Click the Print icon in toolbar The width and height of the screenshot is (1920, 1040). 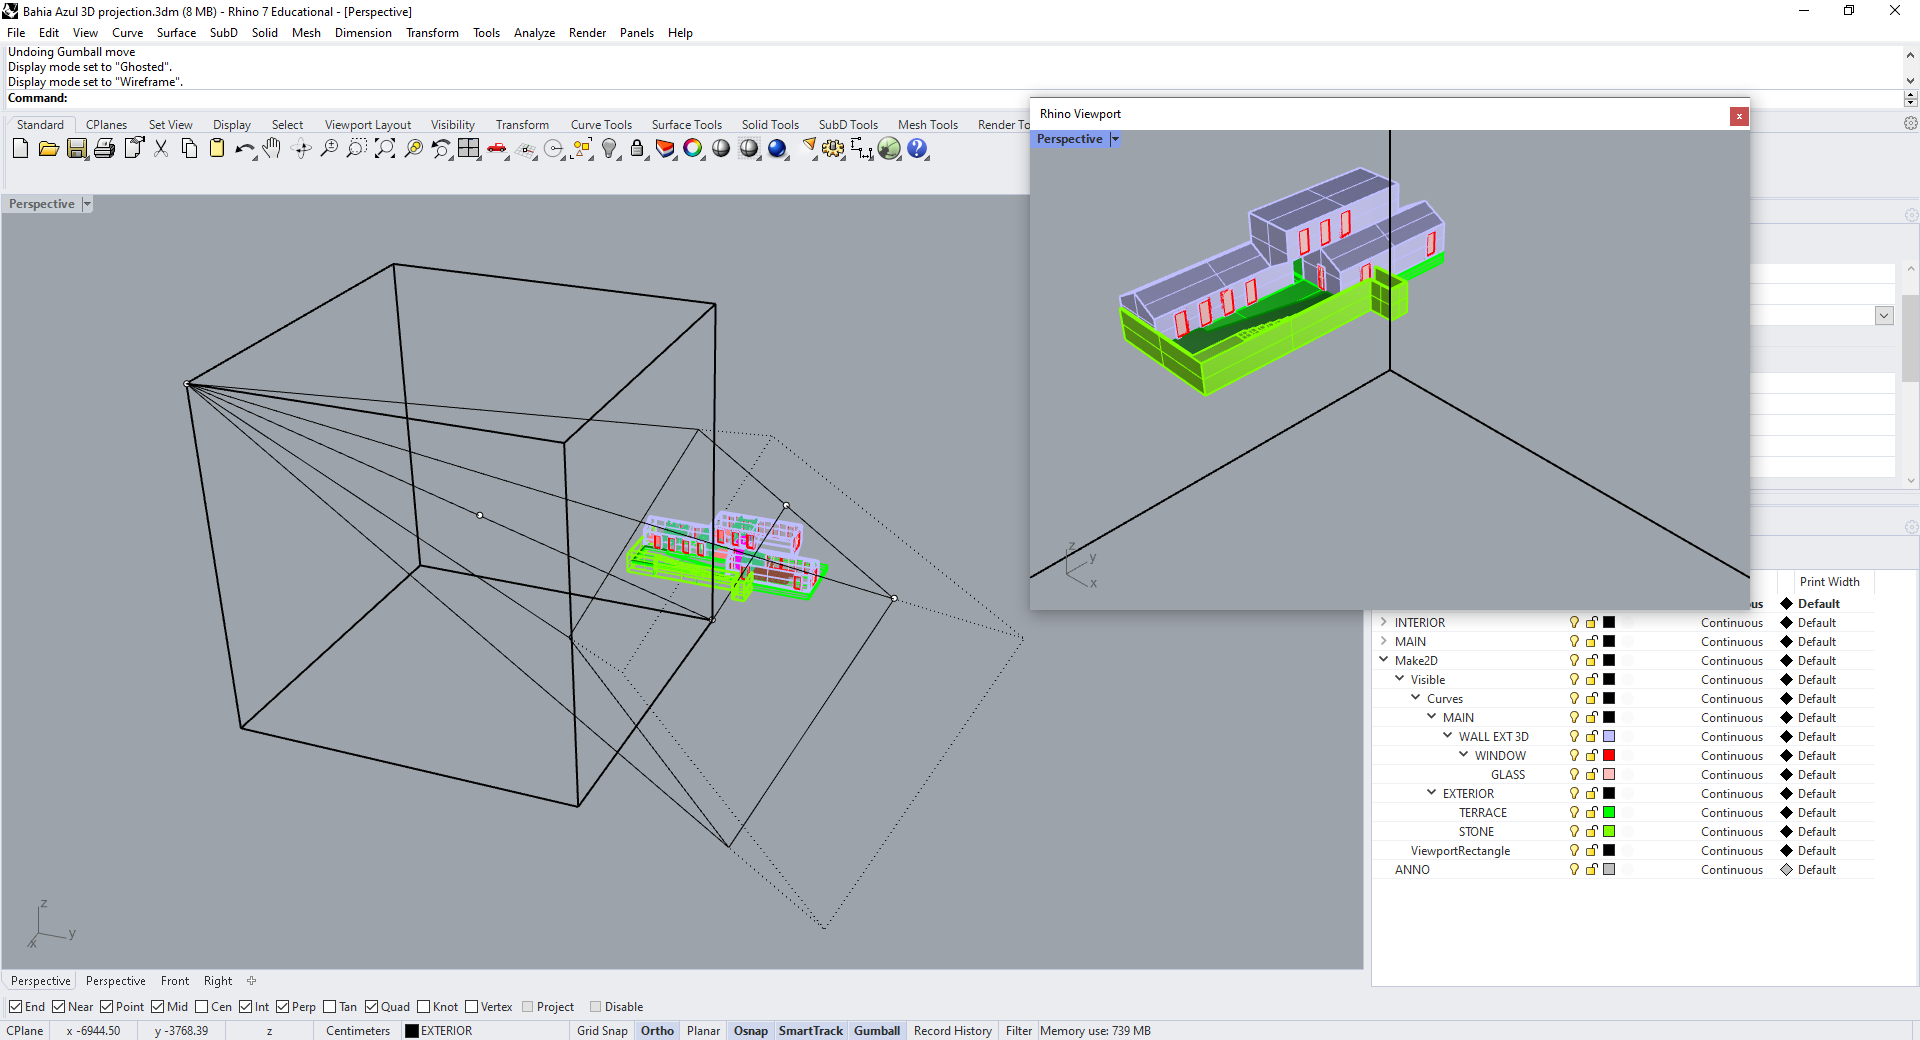pyautogui.click(x=104, y=149)
